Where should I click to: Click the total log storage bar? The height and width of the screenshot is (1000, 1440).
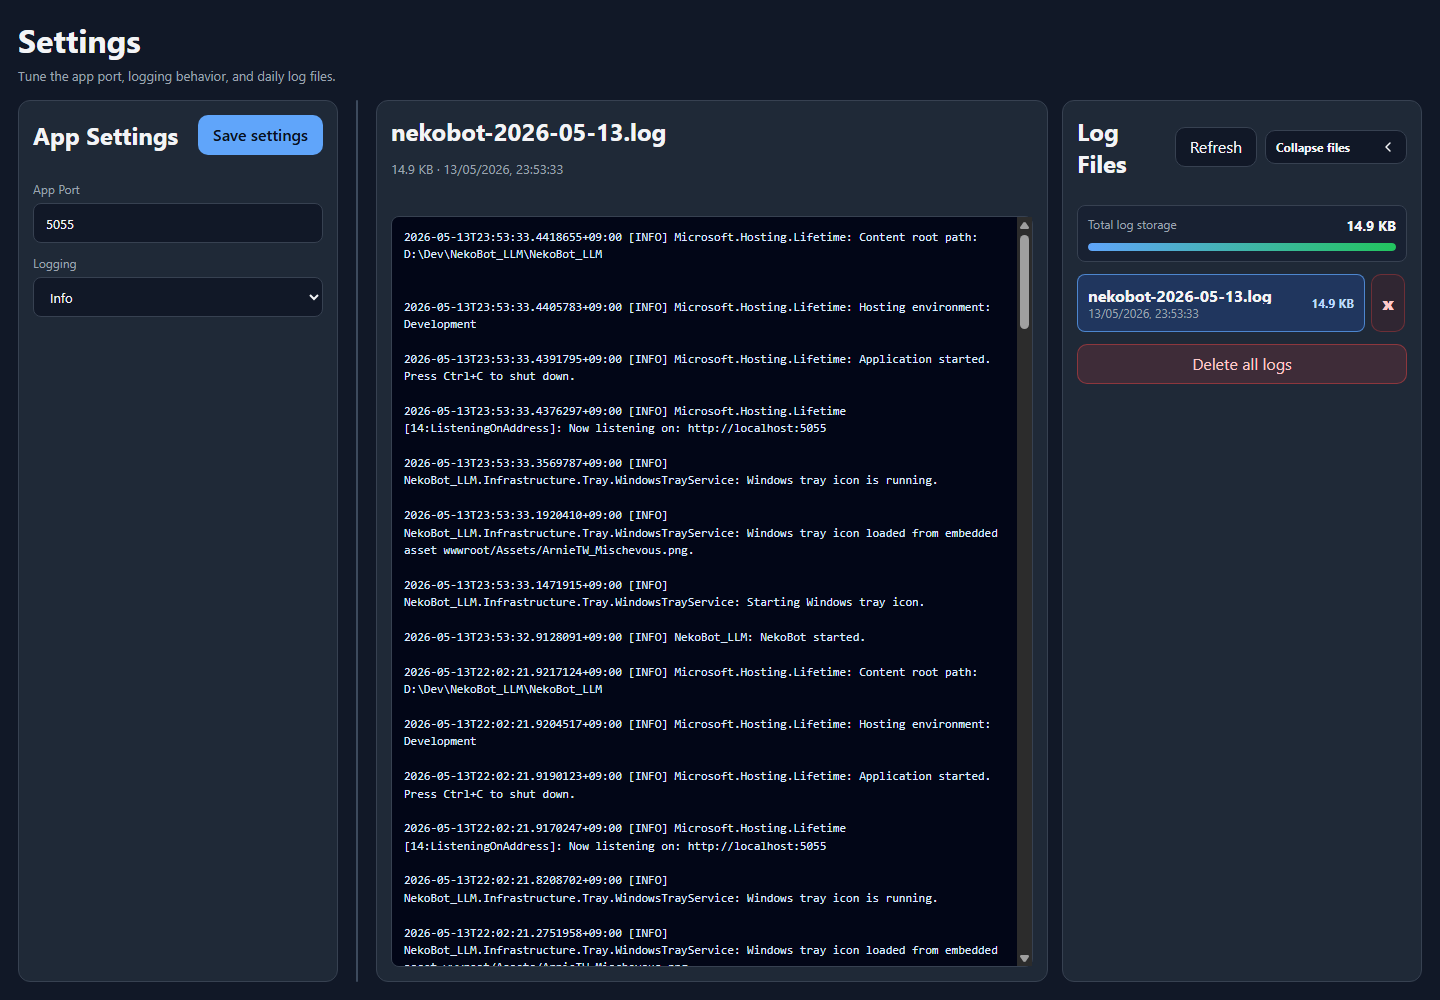pos(1241,247)
